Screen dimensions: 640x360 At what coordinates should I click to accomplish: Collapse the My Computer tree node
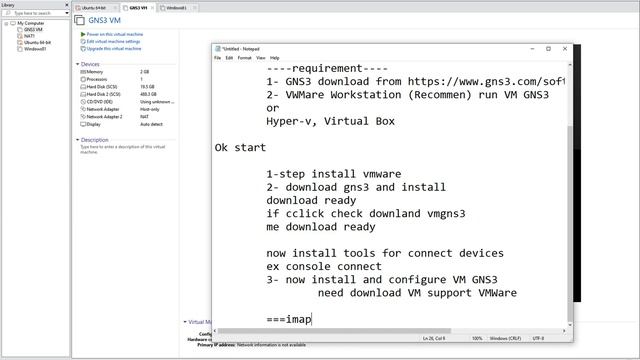[6, 24]
